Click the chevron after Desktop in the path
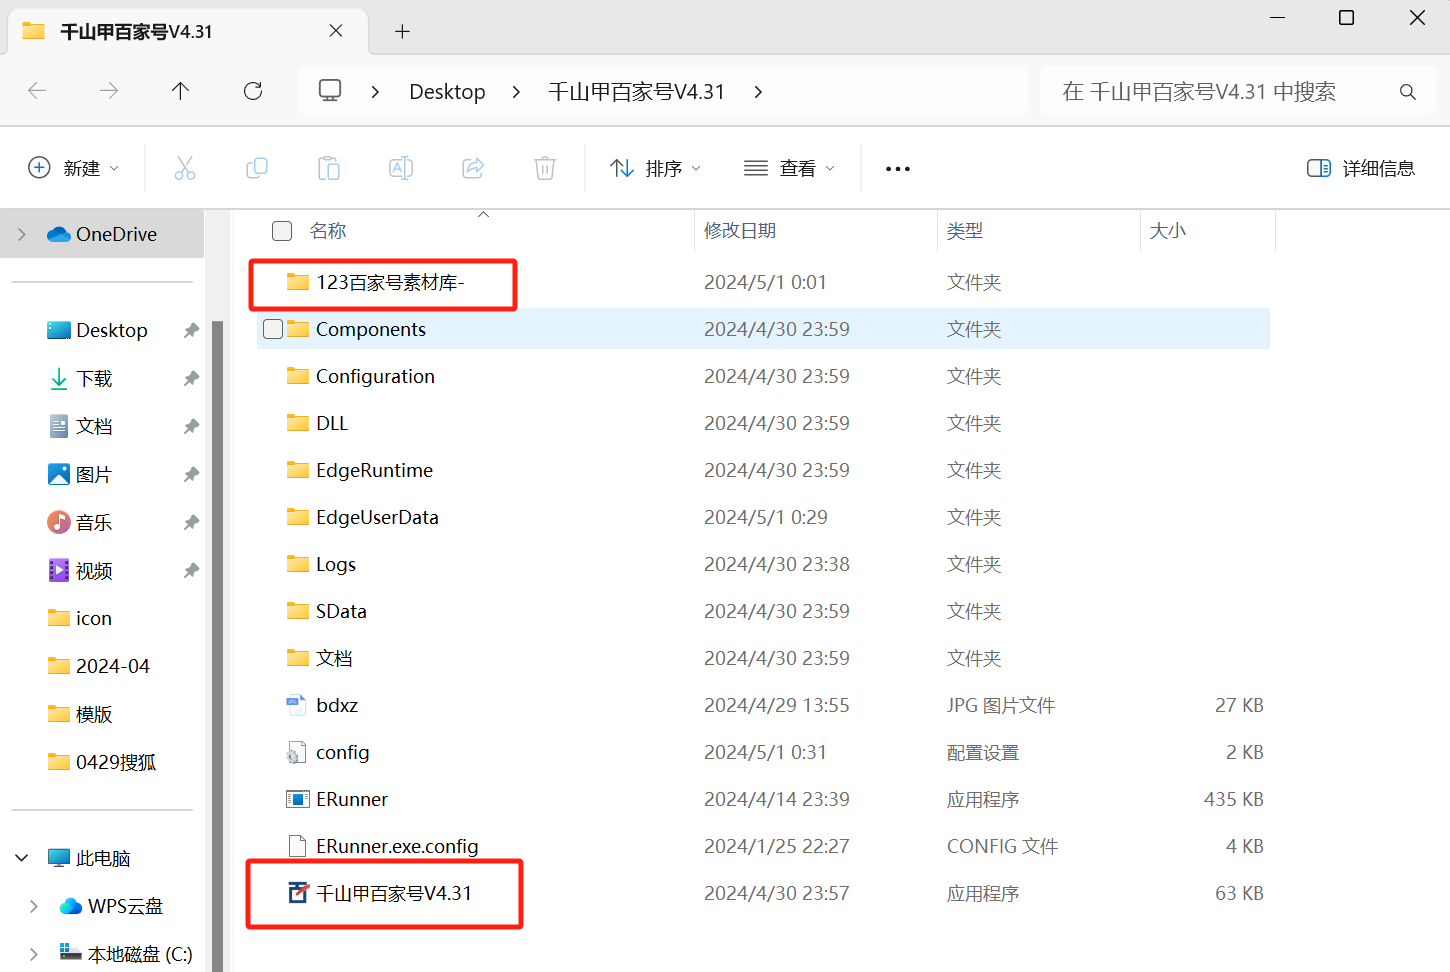 516,92
